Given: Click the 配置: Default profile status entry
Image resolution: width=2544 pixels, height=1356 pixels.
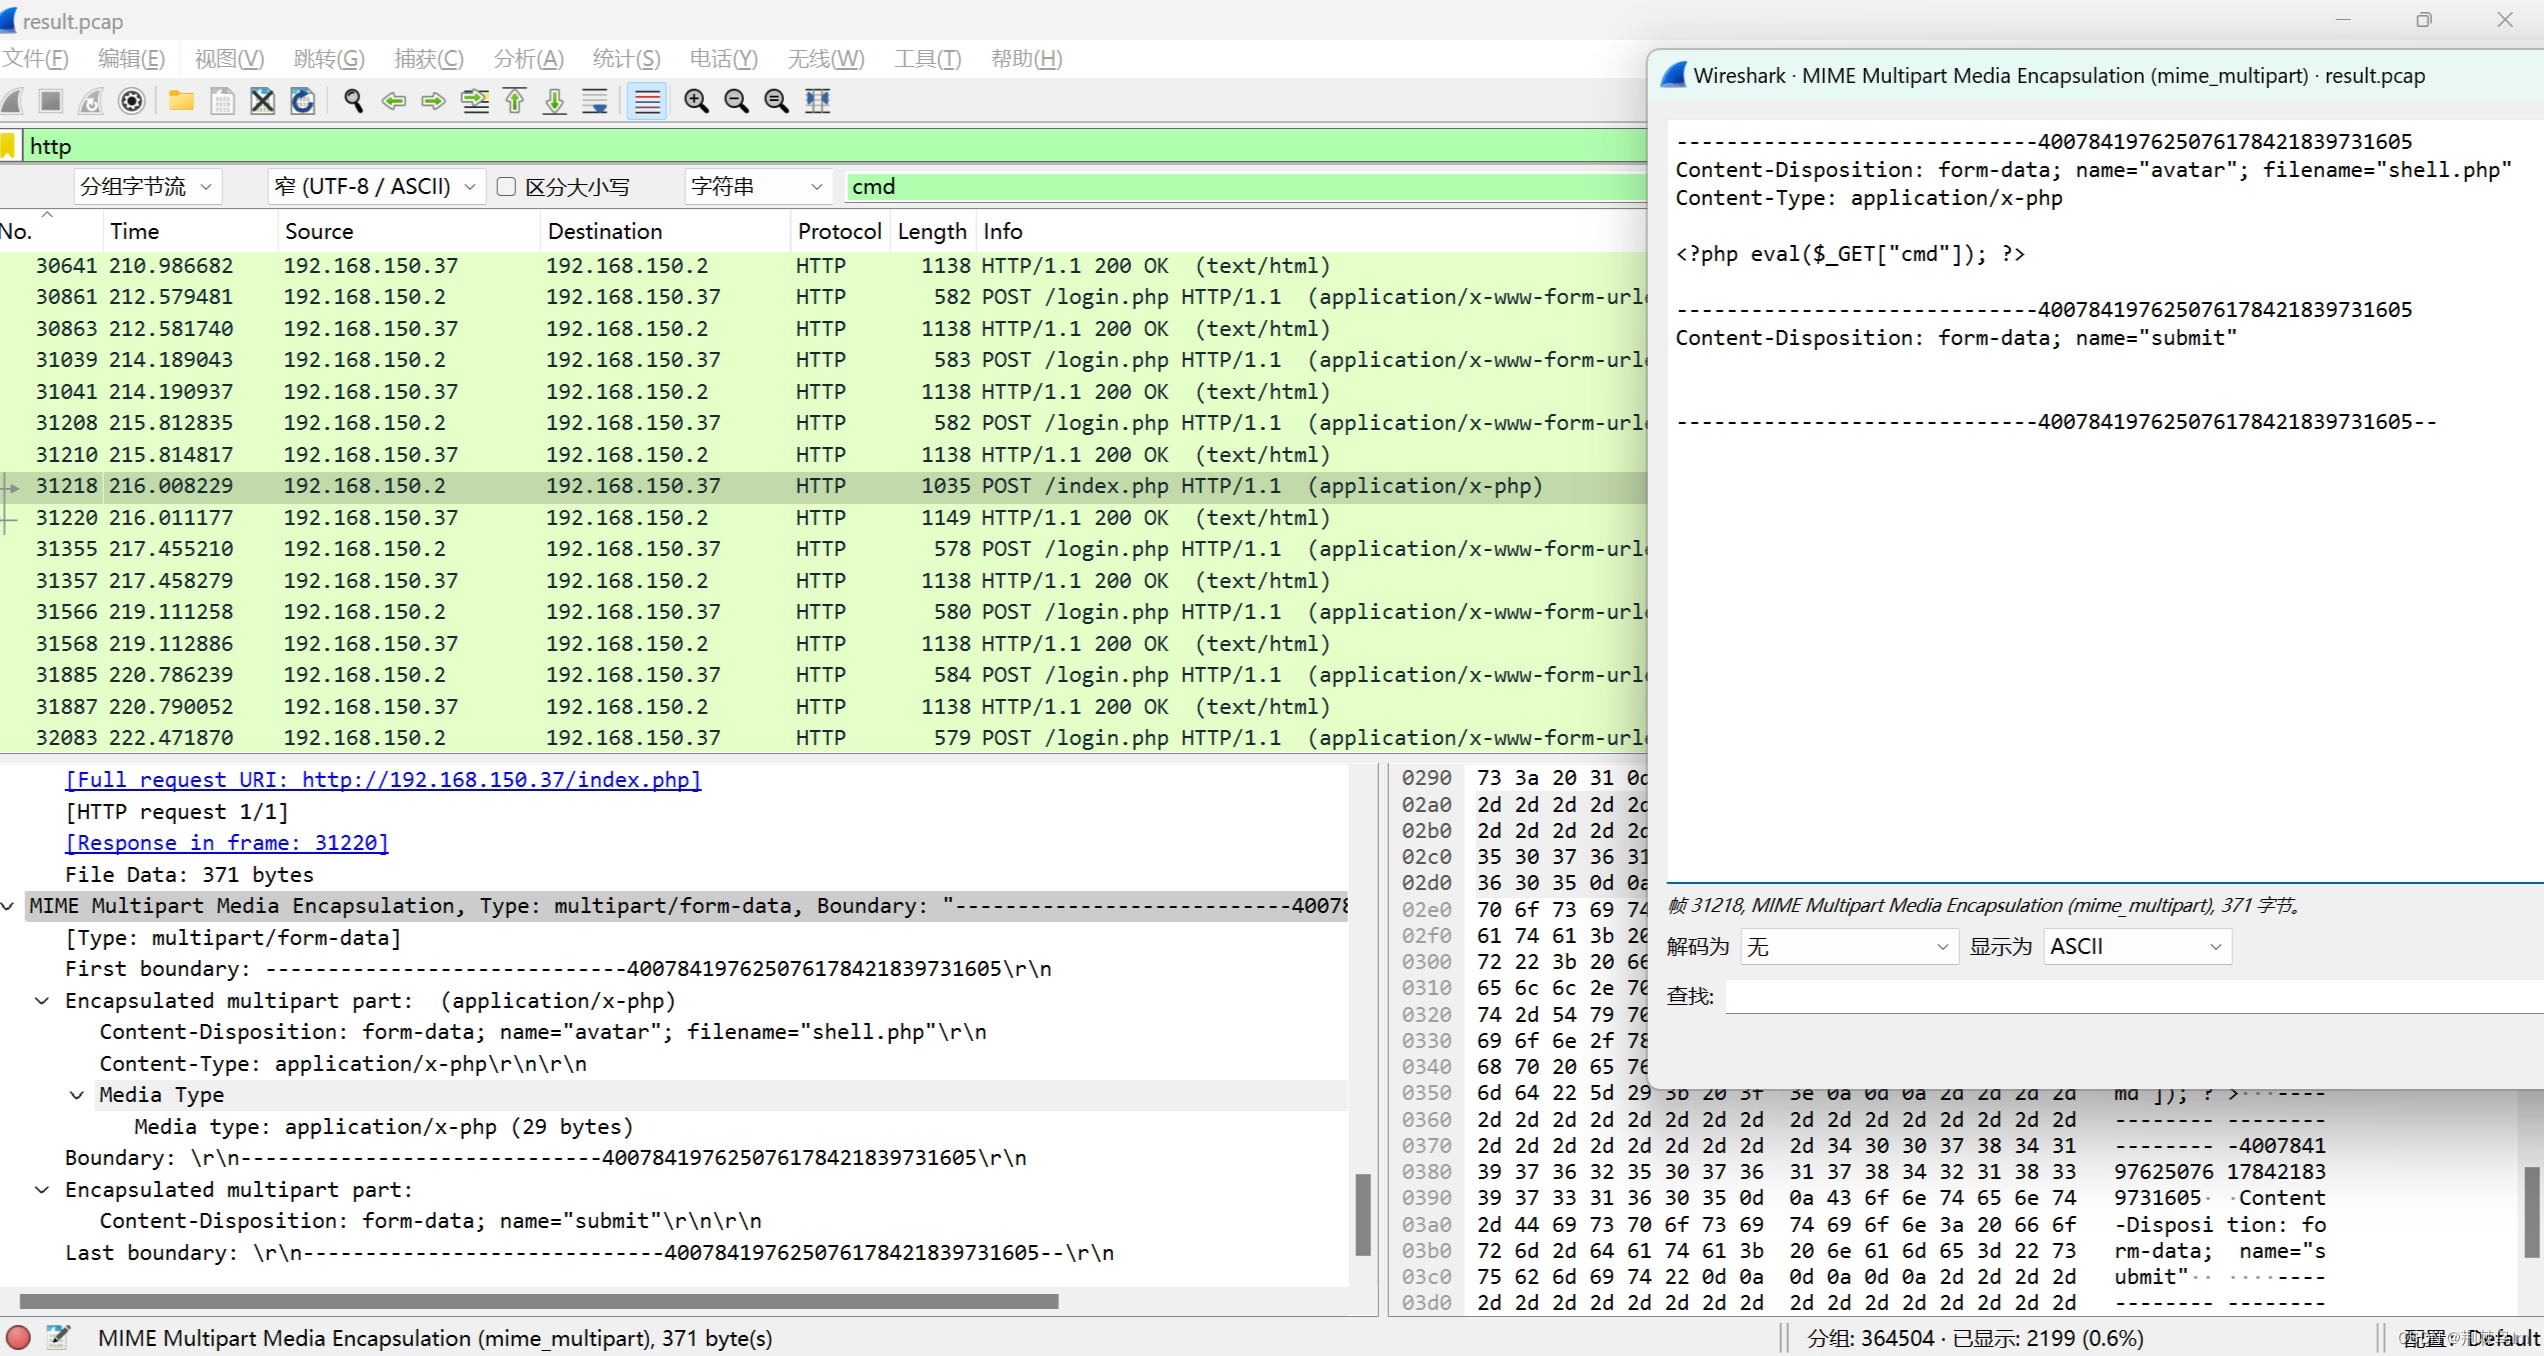Looking at the screenshot, I should pyautogui.click(x=2470, y=1338).
